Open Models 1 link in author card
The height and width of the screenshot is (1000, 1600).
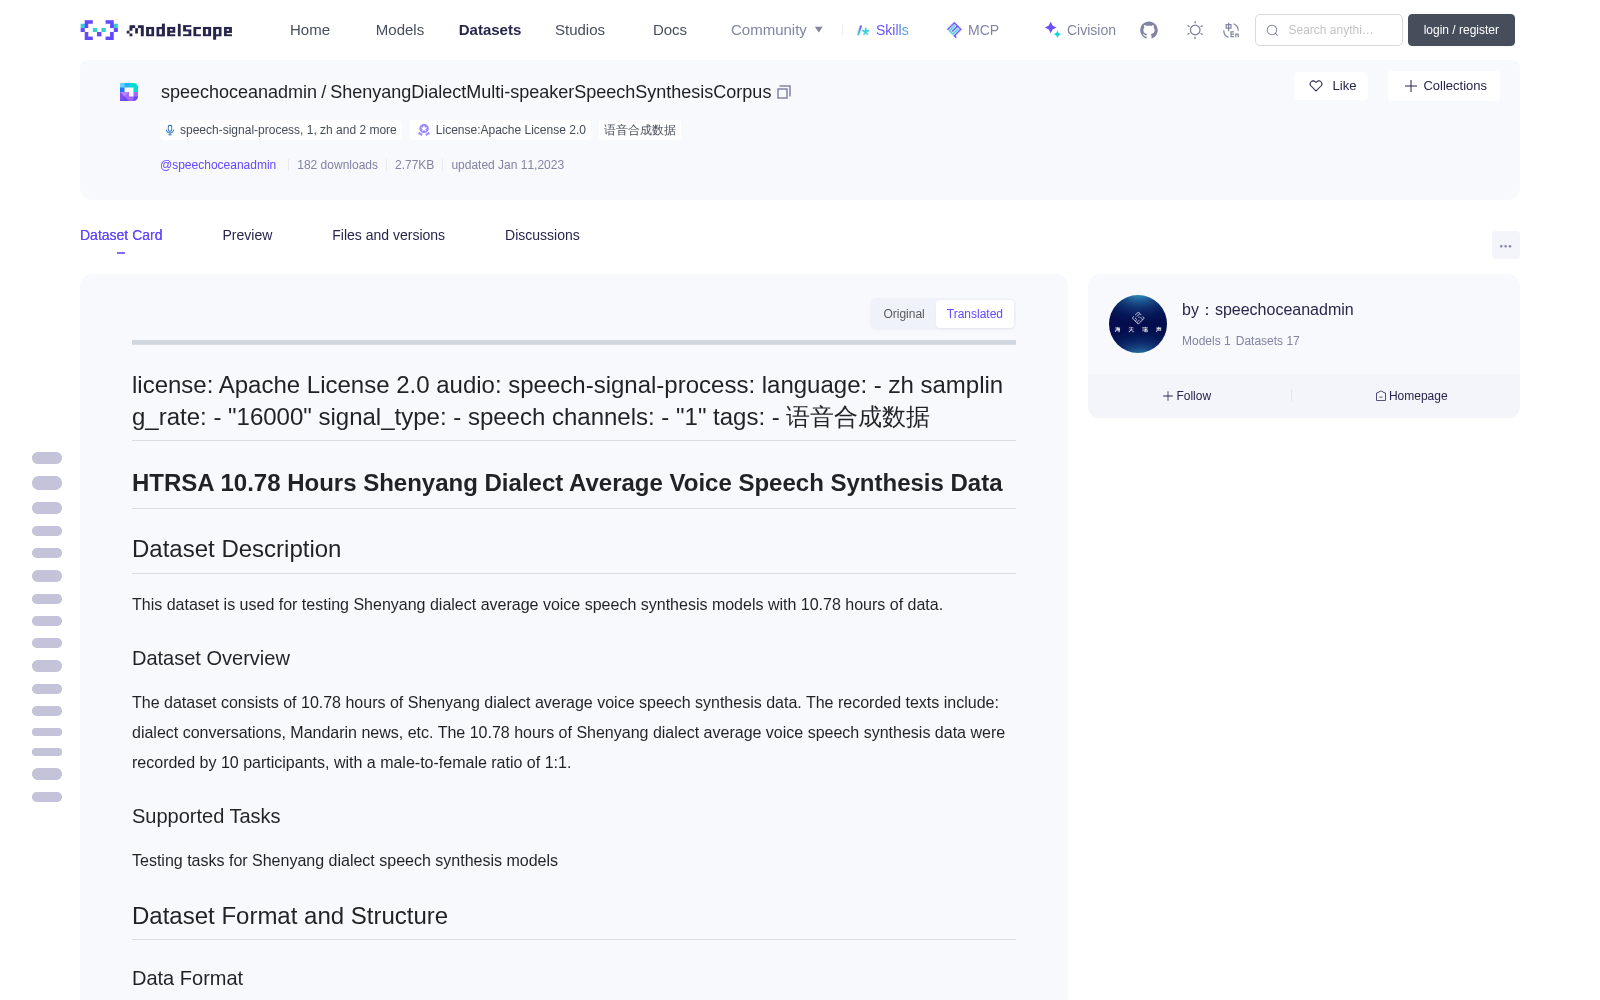tap(1206, 341)
